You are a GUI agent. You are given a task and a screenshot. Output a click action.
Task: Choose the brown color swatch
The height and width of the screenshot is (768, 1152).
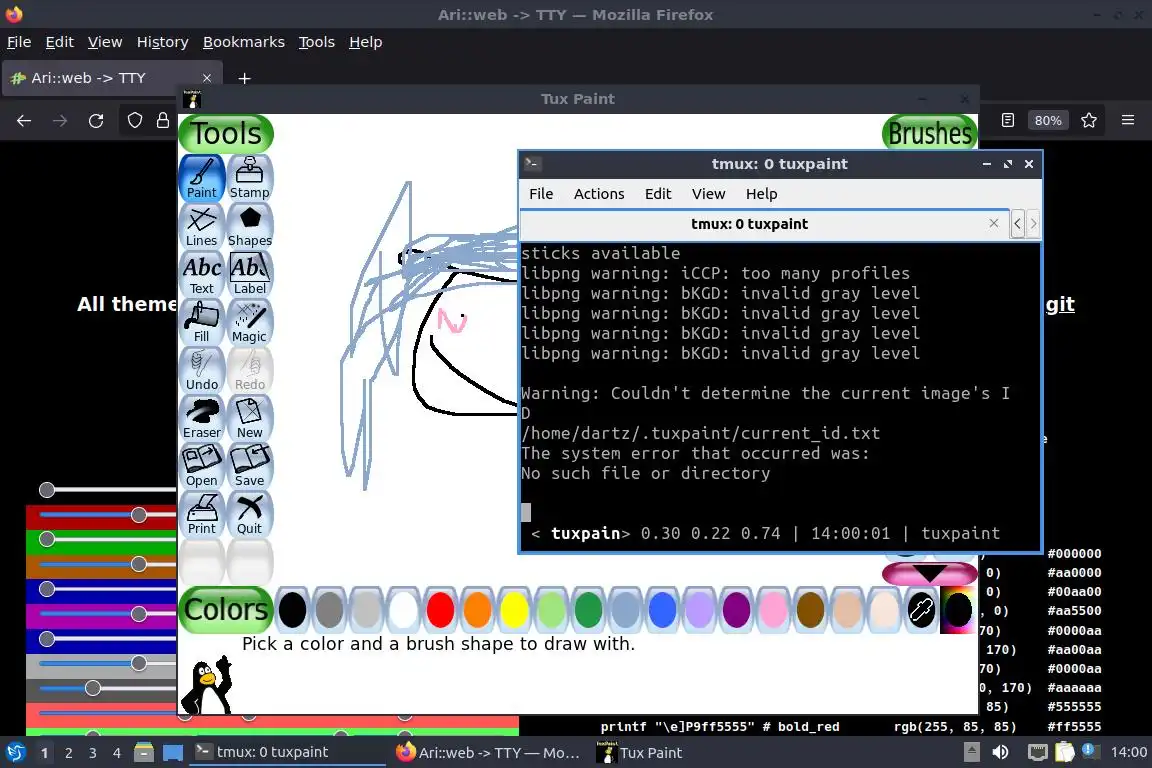(x=810, y=610)
